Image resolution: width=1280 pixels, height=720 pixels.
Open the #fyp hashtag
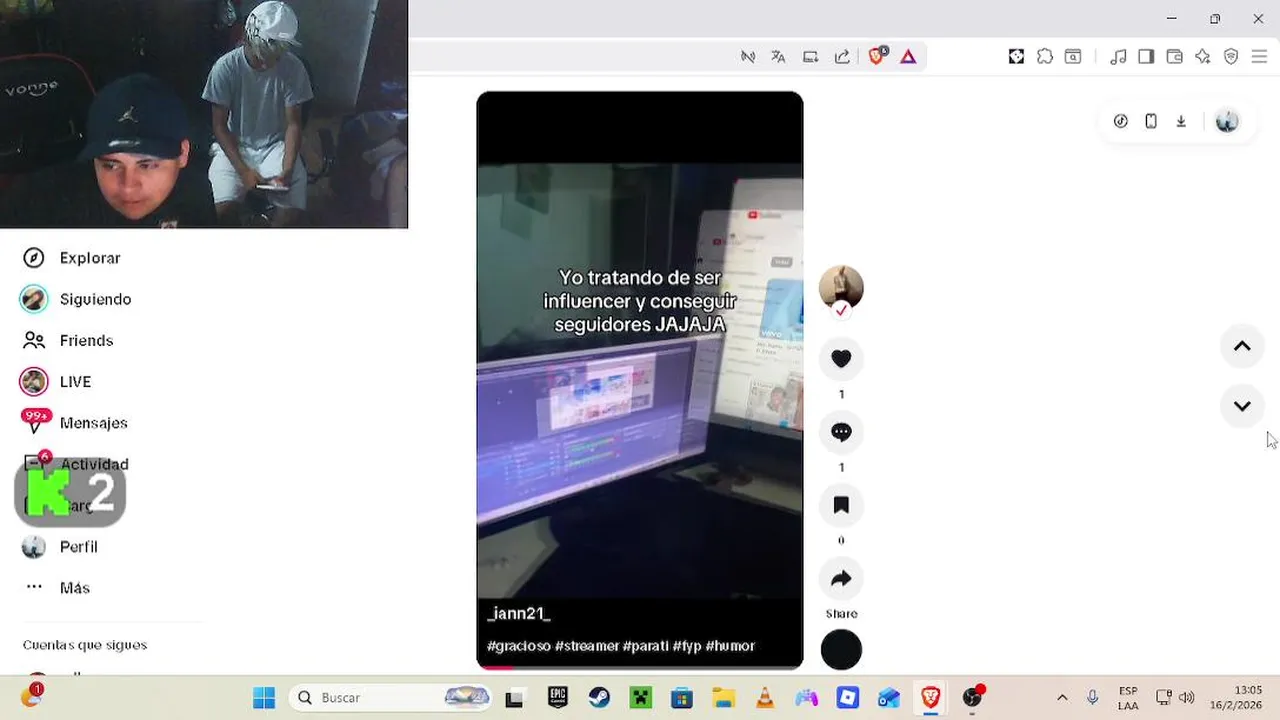point(687,646)
